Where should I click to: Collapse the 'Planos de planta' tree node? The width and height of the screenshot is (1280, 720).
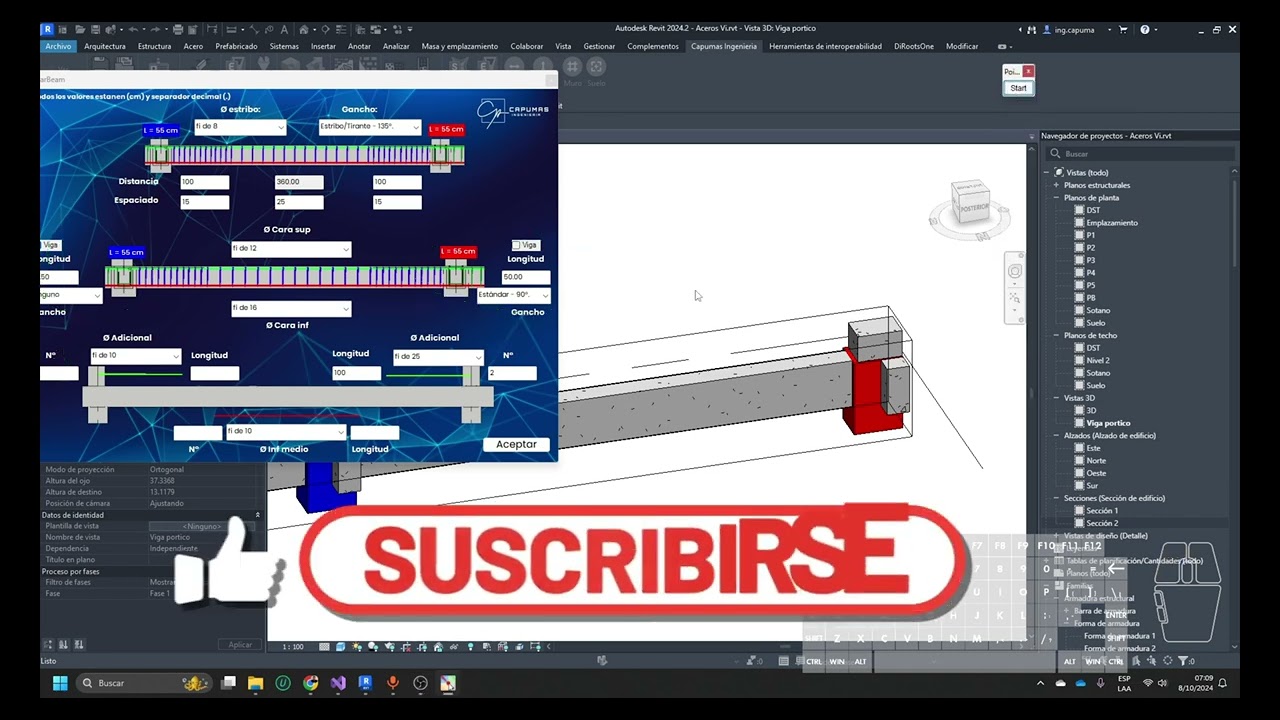[1056, 198]
